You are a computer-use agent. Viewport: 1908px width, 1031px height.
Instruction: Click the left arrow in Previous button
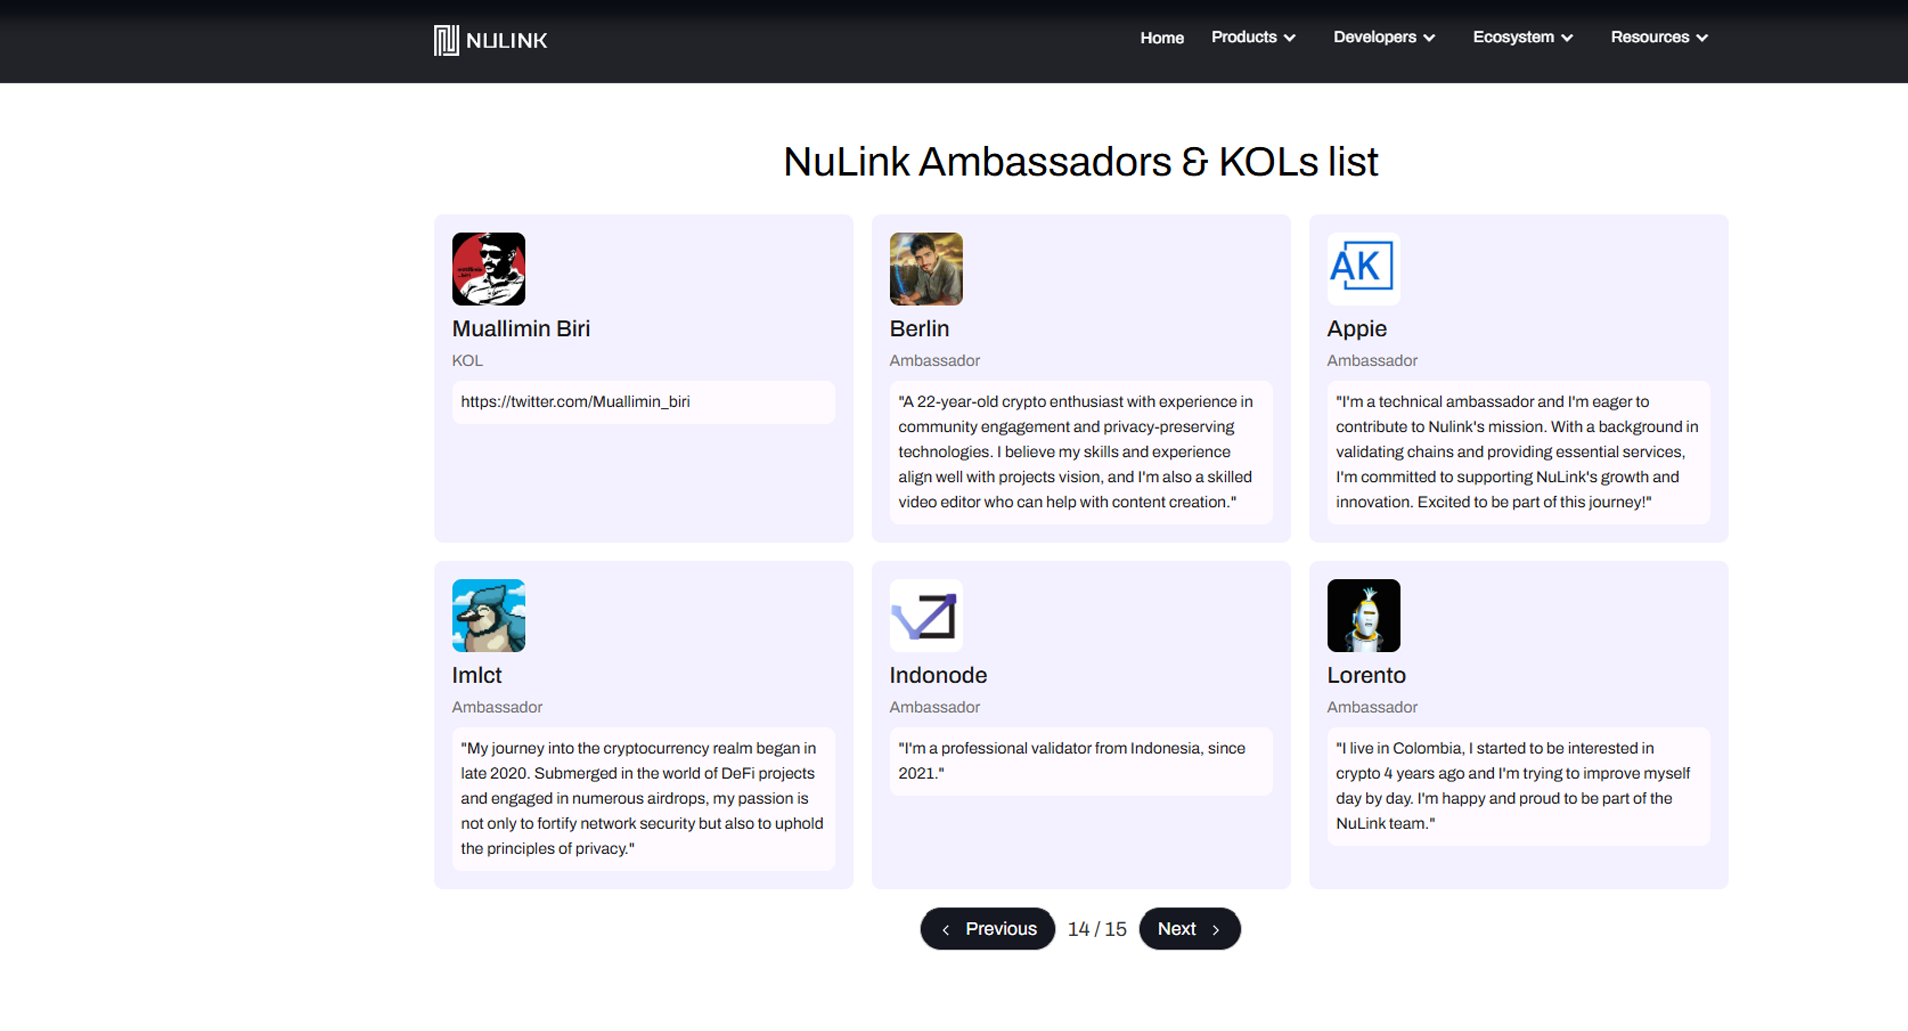coord(946,930)
